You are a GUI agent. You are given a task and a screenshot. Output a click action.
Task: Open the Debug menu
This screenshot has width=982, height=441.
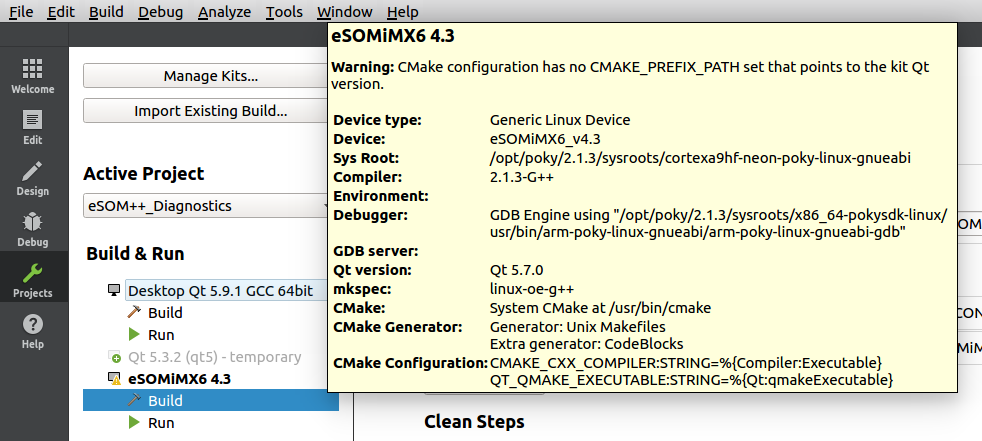161,12
